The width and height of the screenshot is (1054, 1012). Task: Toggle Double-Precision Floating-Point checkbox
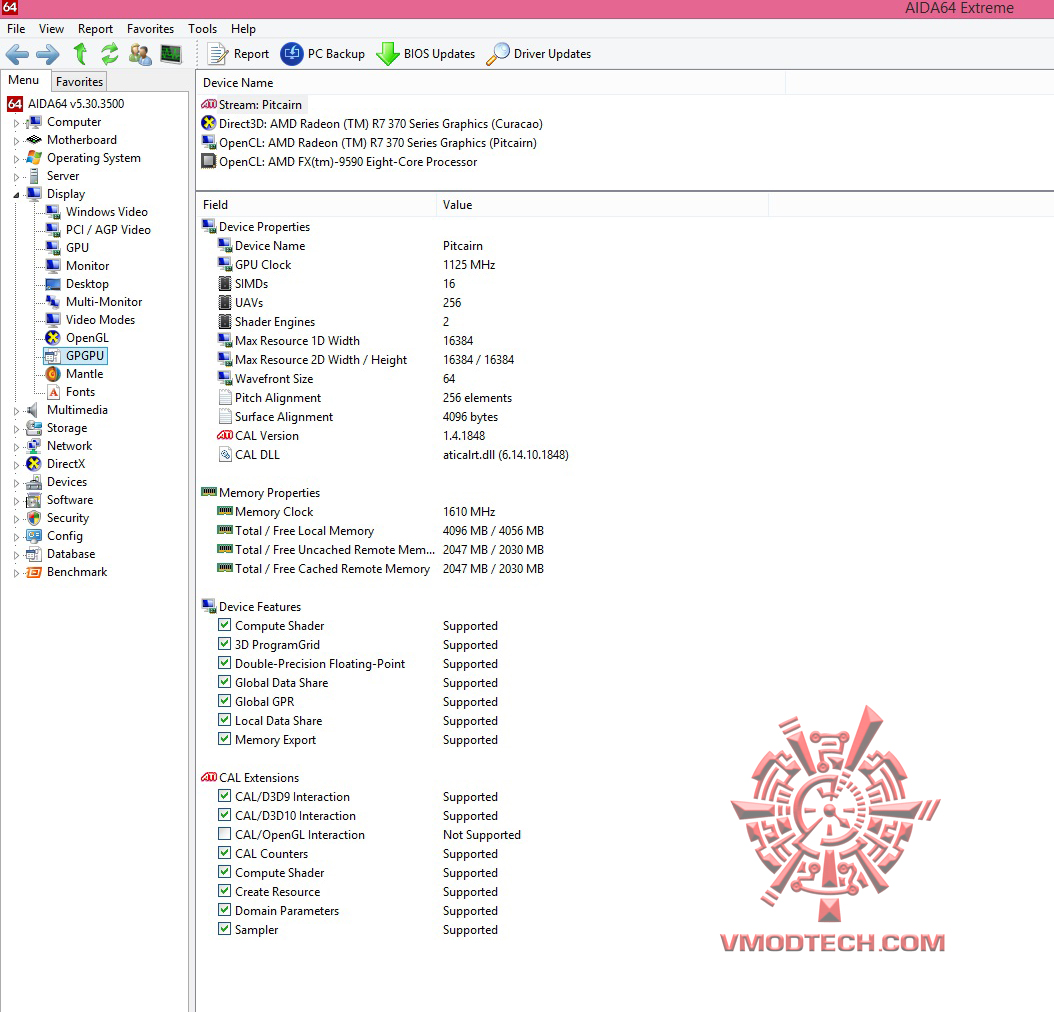click(x=225, y=663)
